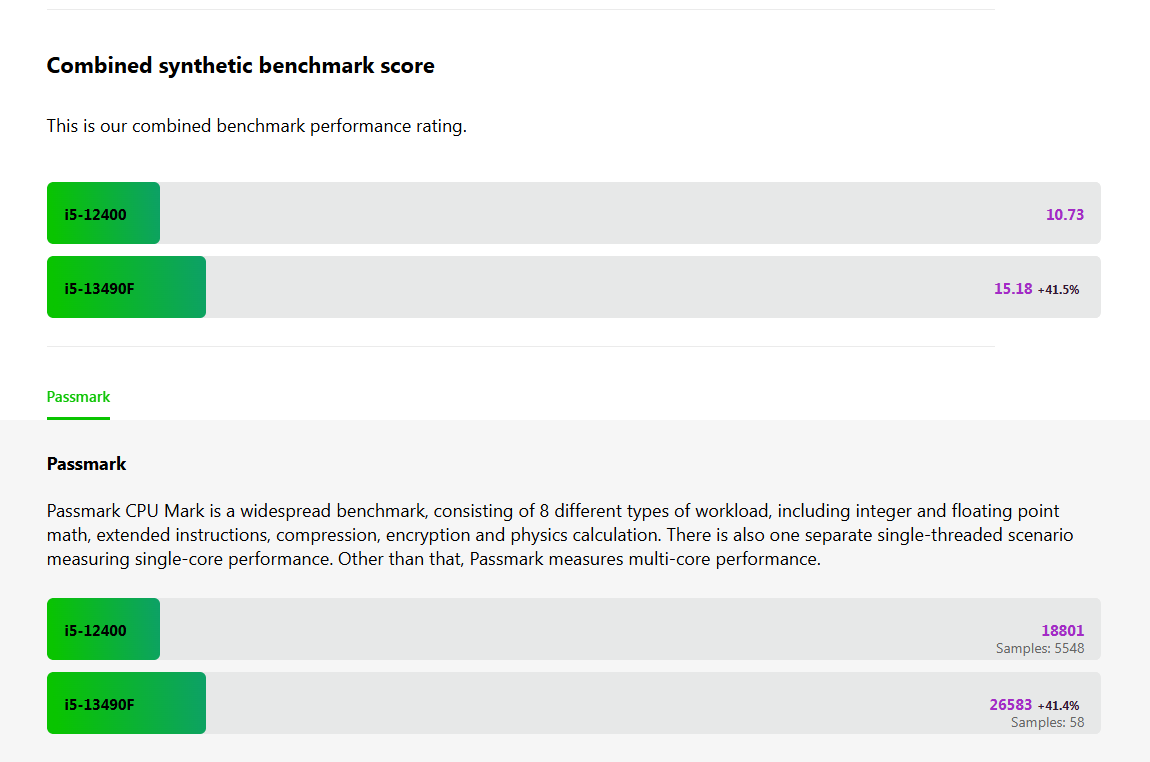
Task: Click the bold Passmark section heading
Action: tap(86, 464)
